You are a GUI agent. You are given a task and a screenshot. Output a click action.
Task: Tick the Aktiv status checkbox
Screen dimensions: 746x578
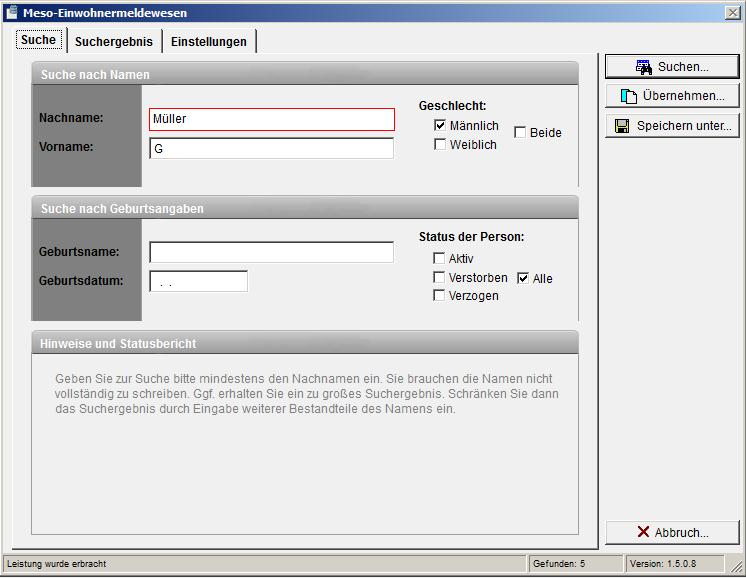click(439, 259)
